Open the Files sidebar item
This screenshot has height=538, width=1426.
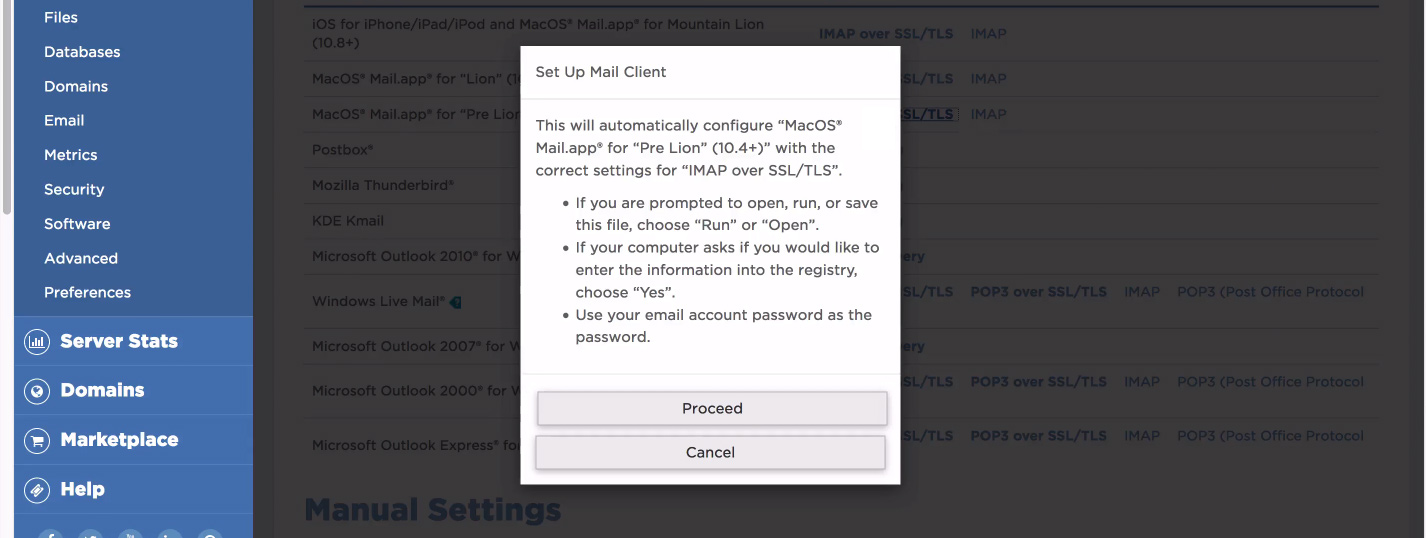pyautogui.click(x=61, y=18)
